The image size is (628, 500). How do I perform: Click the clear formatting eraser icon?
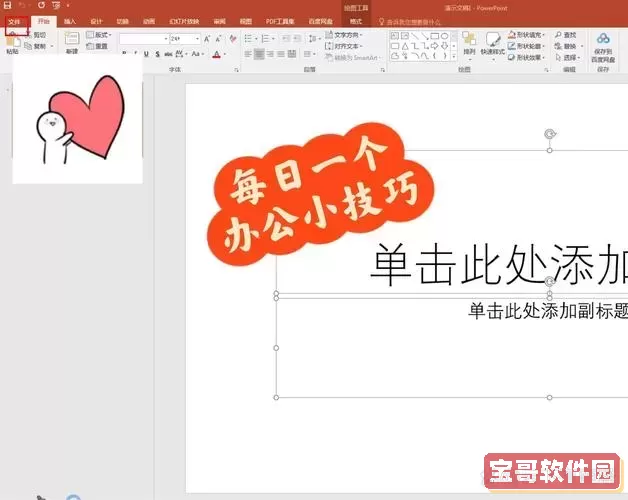pyautogui.click(x=234, y=38)
